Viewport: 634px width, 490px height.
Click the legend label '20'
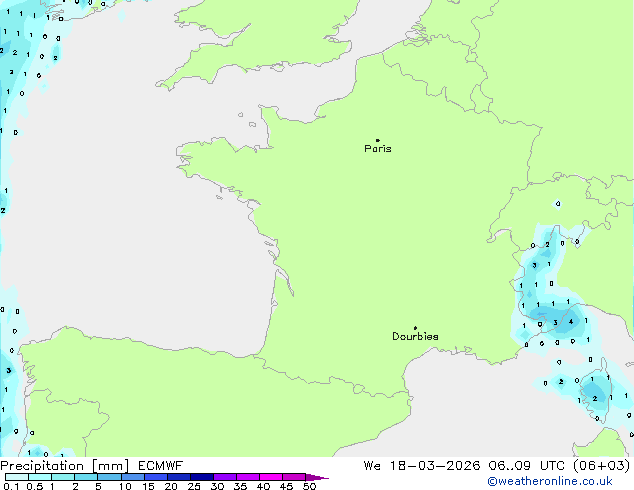coord(171,486)
